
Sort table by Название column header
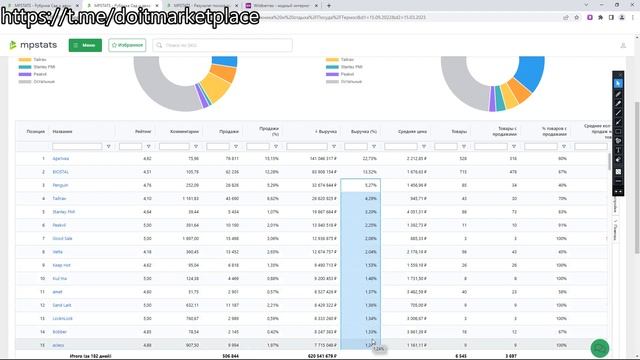(x=62, y=131)
